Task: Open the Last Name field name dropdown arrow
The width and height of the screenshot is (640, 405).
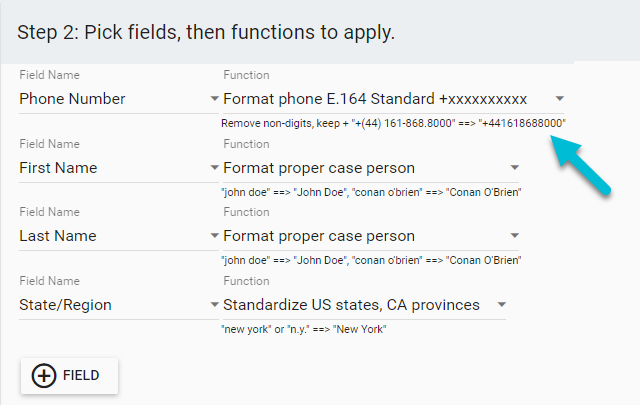Action: click(214, 236)
